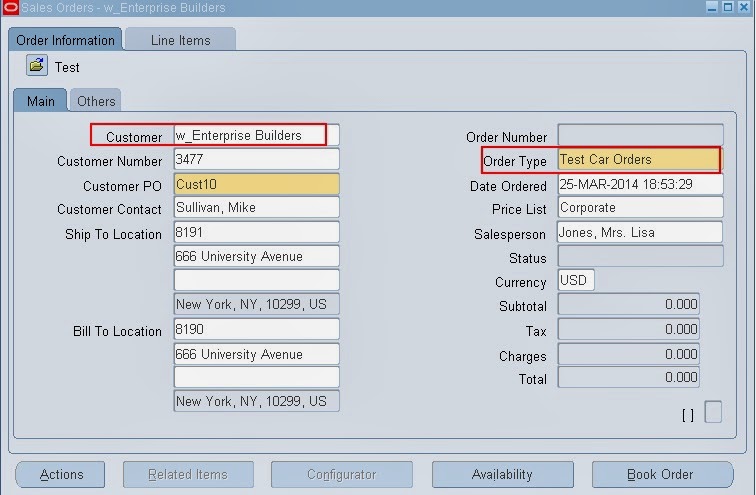
Task: Close the Sales Orders window
Action: tap(744, 7)
